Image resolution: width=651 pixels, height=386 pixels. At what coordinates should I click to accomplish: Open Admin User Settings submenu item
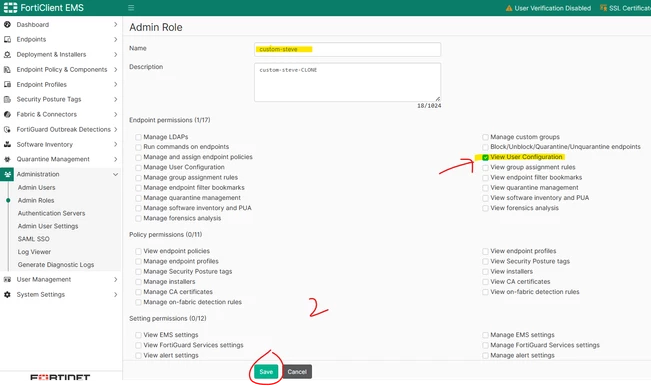48,226
